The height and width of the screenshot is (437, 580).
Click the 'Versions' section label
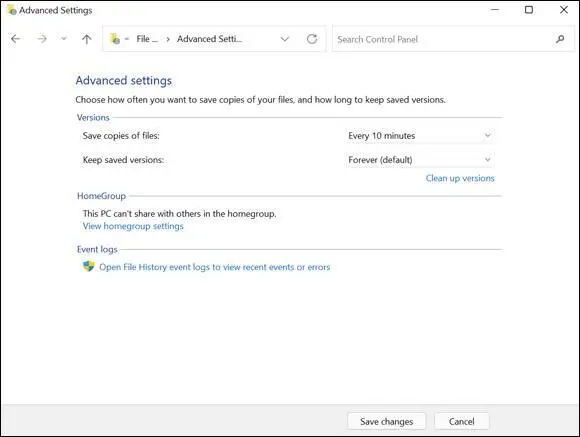click(93, 118)
